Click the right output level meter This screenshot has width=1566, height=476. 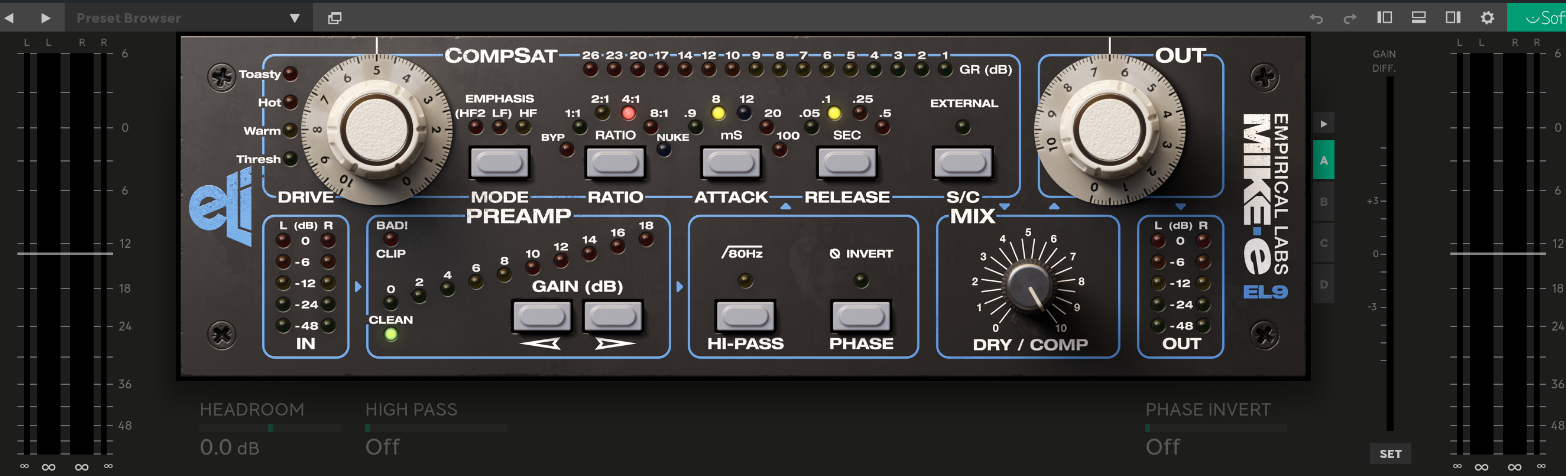[1497, 255]
